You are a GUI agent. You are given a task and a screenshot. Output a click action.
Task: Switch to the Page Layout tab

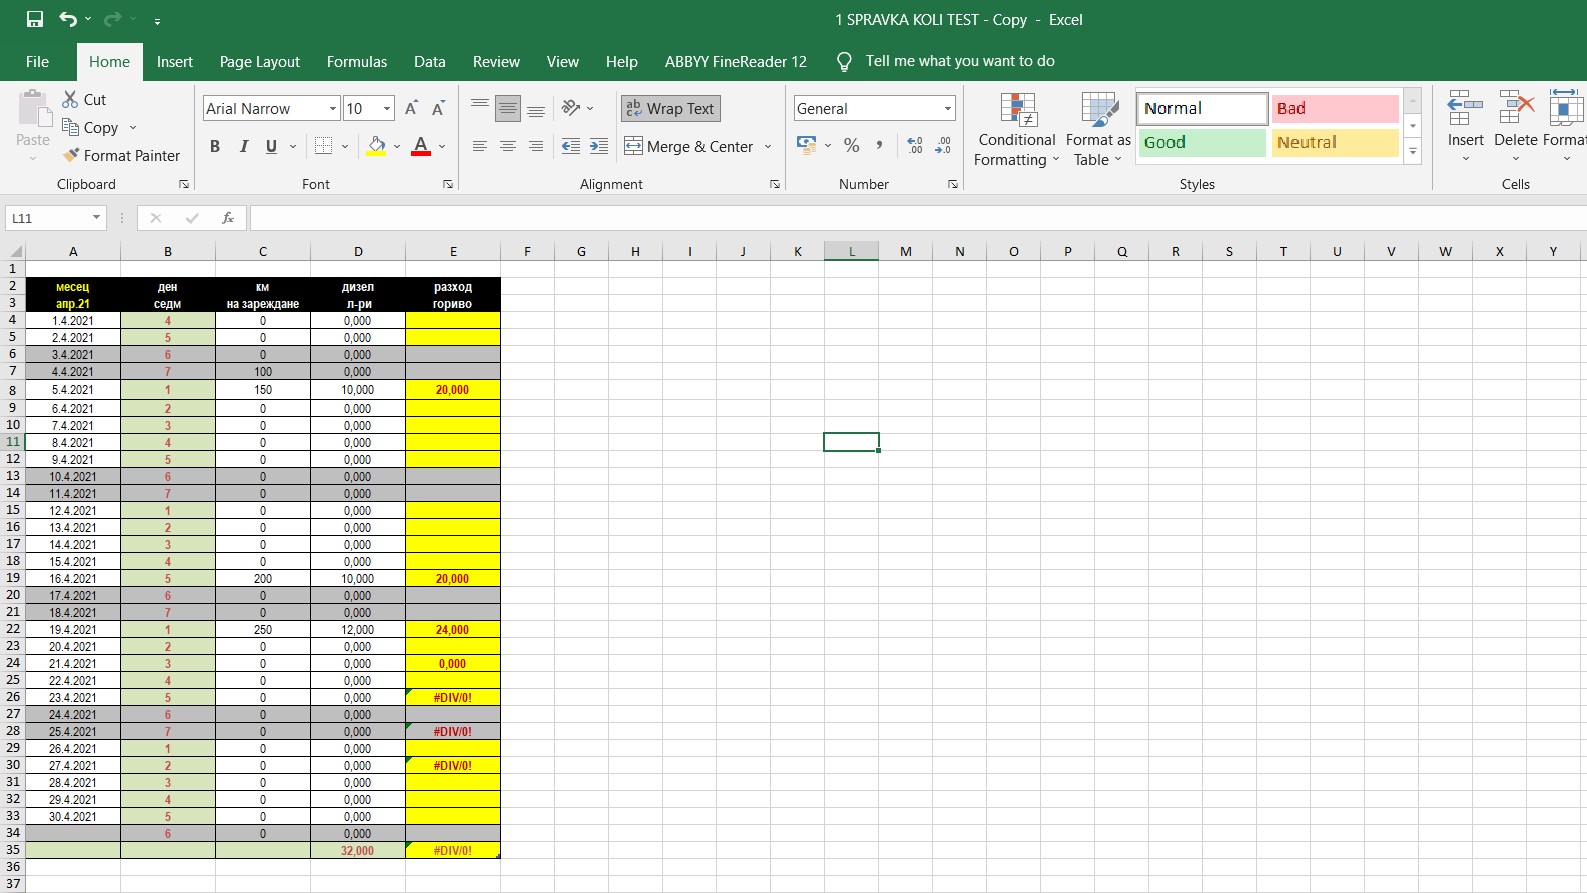(x=260, y=61)
